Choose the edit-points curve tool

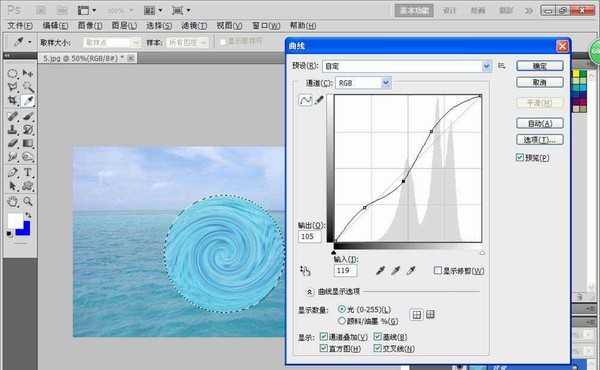(x=305, y=100)
